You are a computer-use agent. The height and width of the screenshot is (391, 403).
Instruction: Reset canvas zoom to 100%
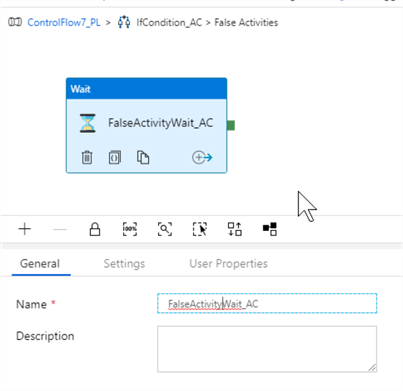130,229
